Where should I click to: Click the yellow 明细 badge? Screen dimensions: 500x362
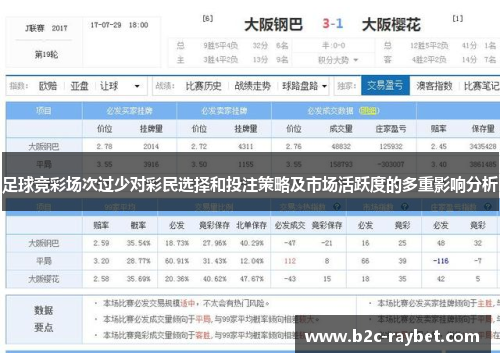[x=369, y=111]
